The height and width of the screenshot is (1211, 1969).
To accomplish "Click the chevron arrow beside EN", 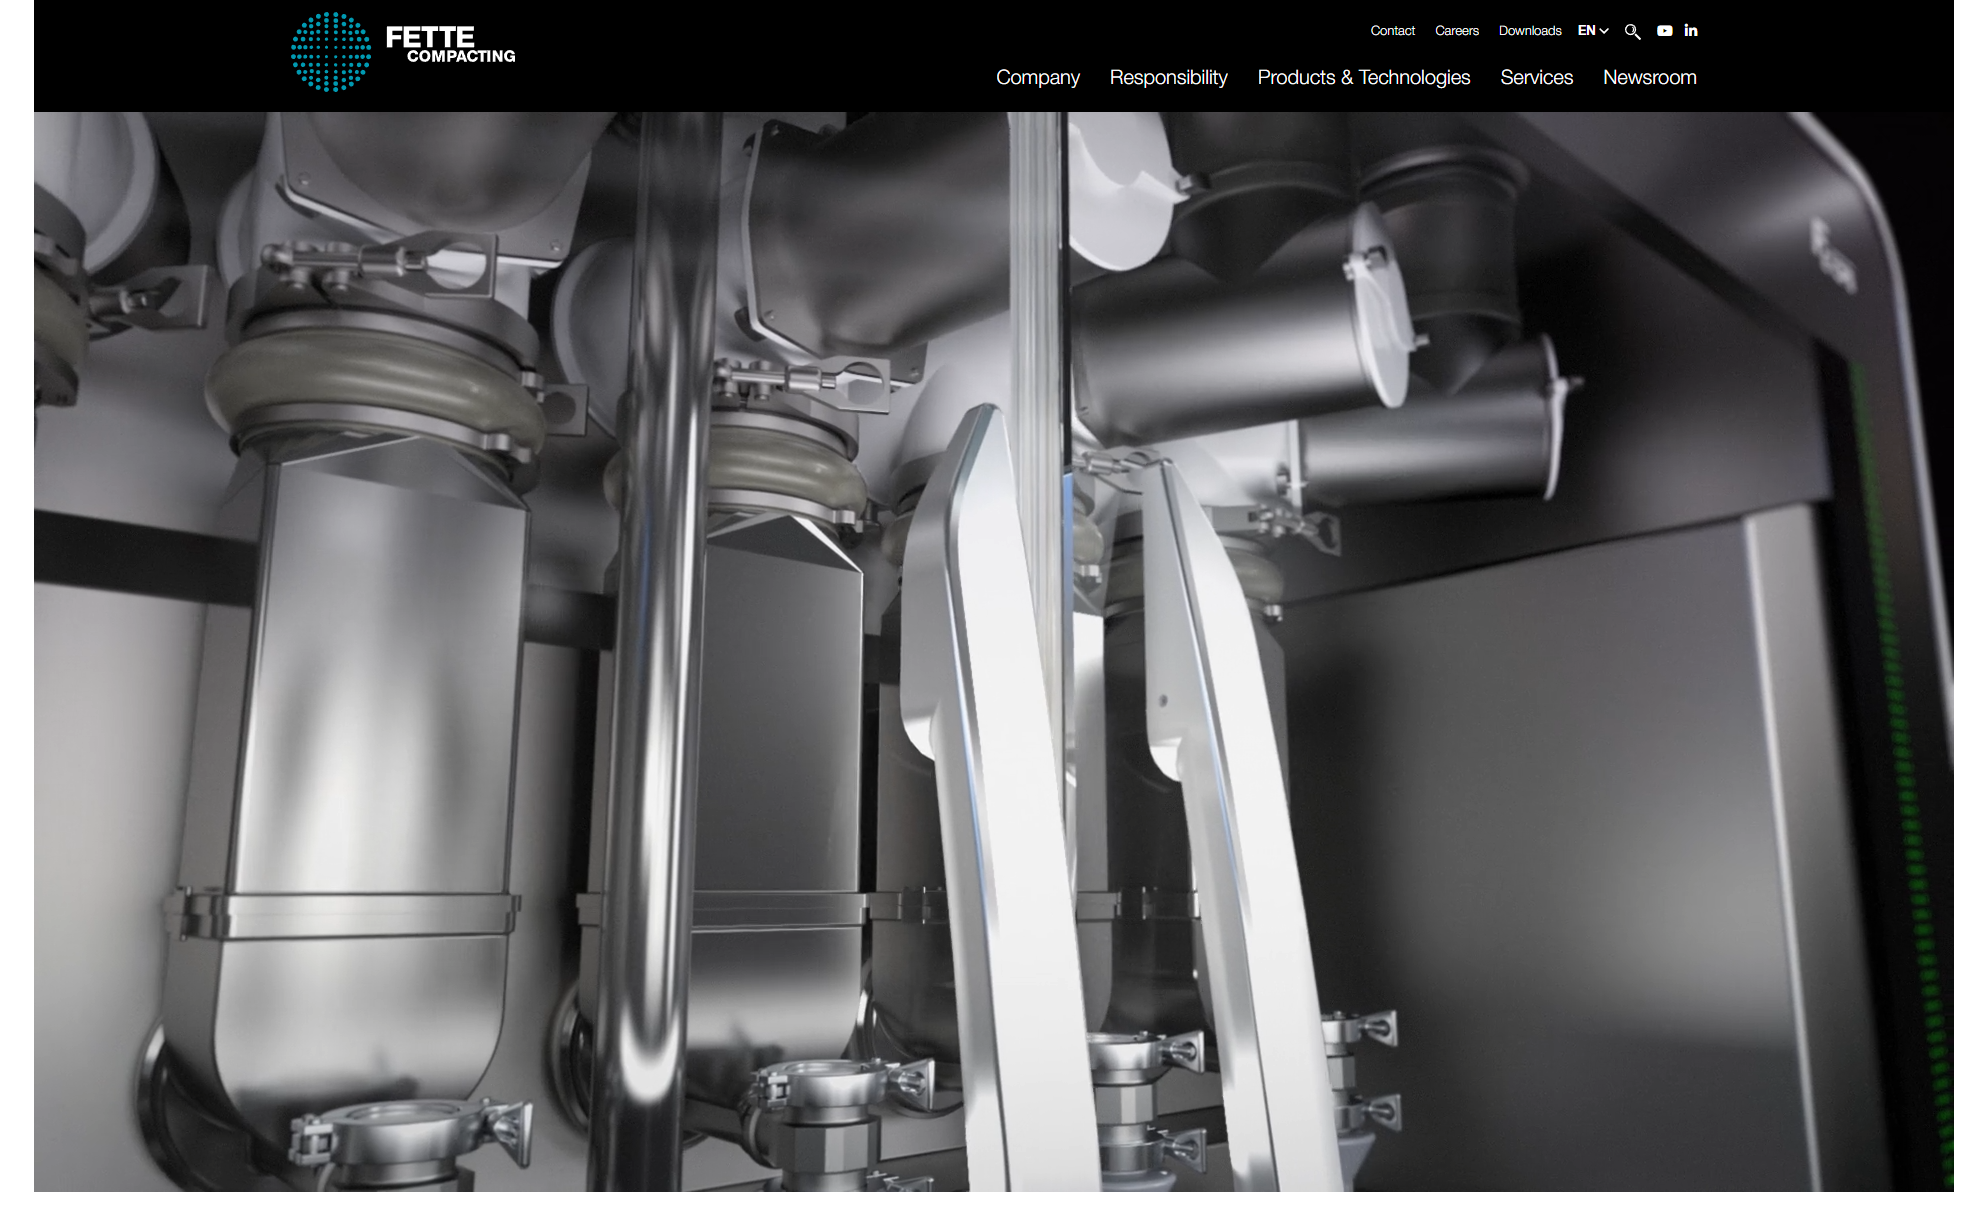I will point(1604,31).
